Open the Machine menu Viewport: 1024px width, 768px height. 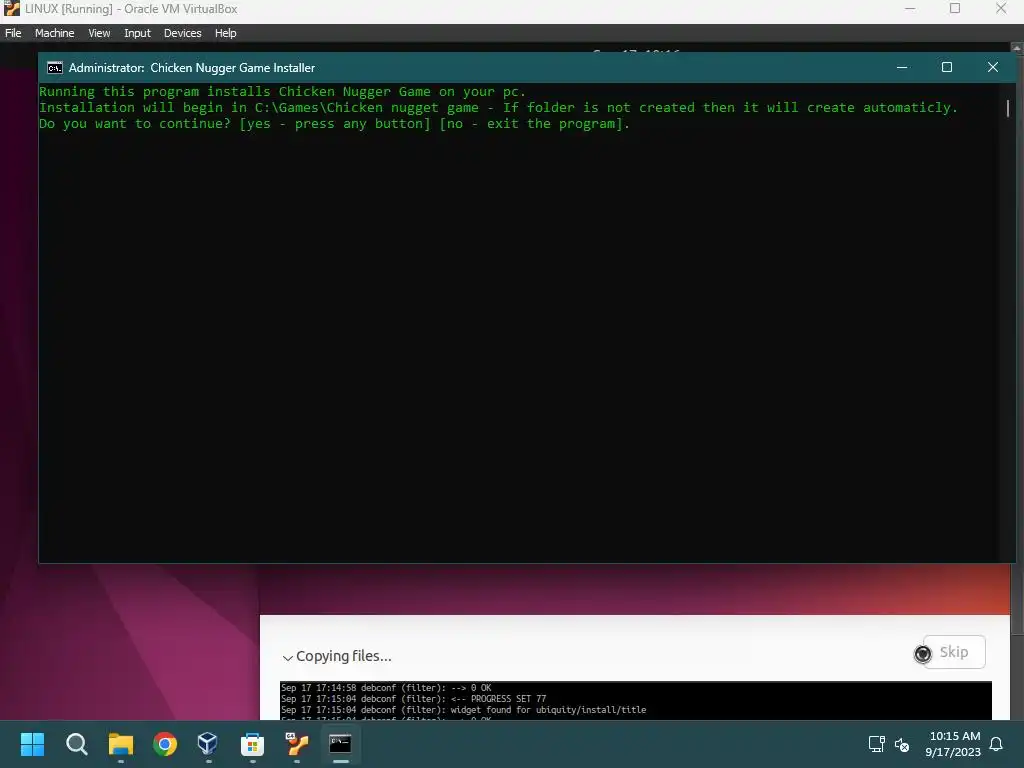(54, 33)
